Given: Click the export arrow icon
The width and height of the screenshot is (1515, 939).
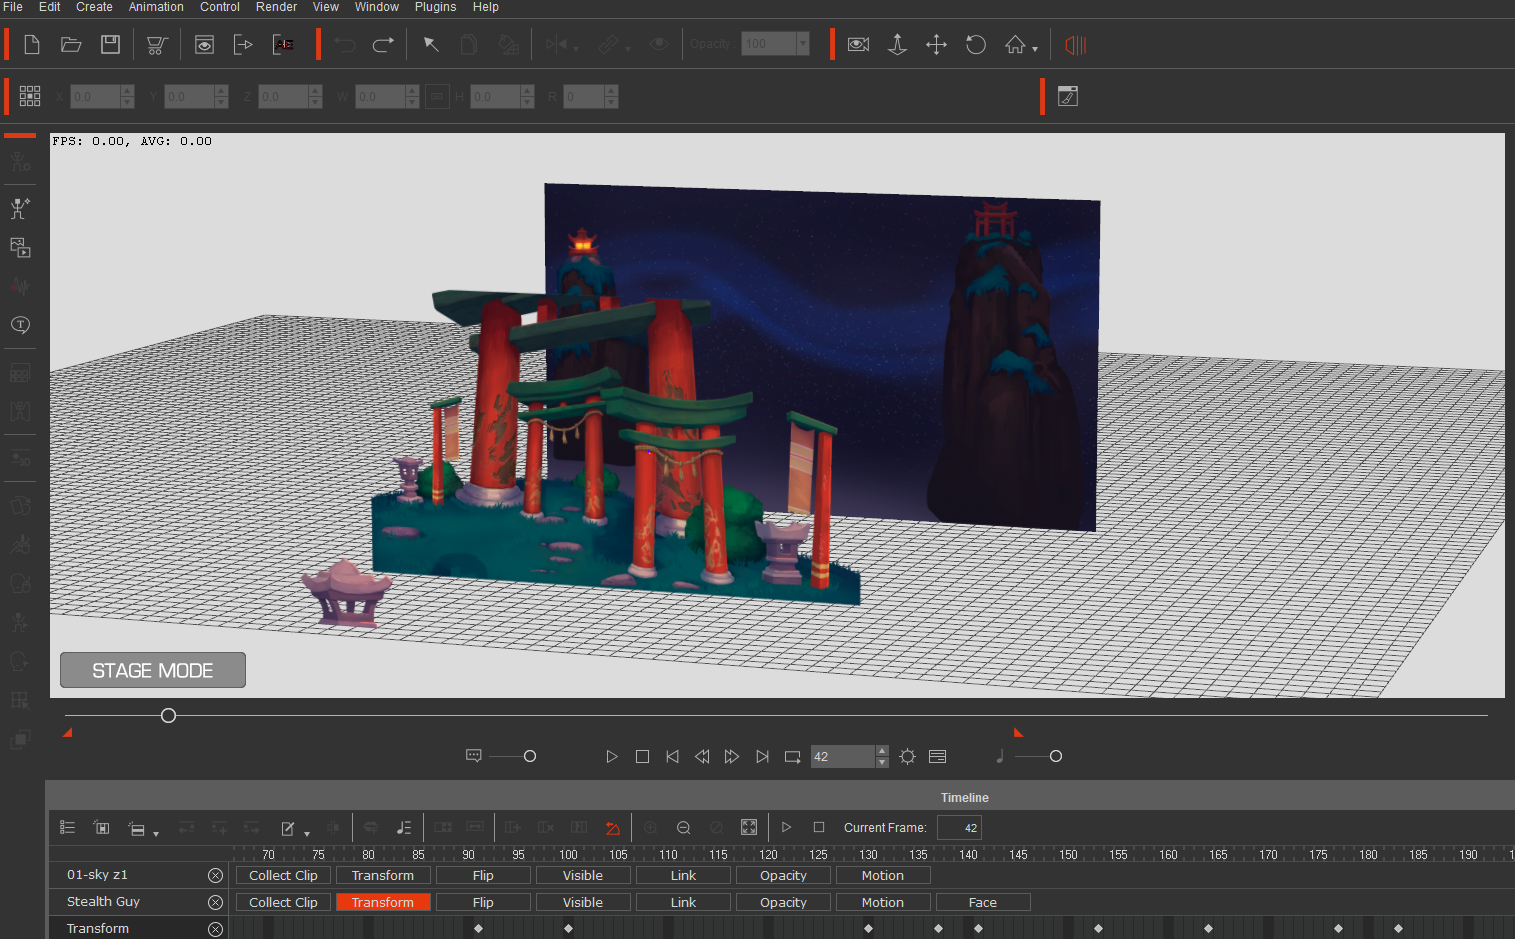Looking at the screenshot, I should point(243,45).
